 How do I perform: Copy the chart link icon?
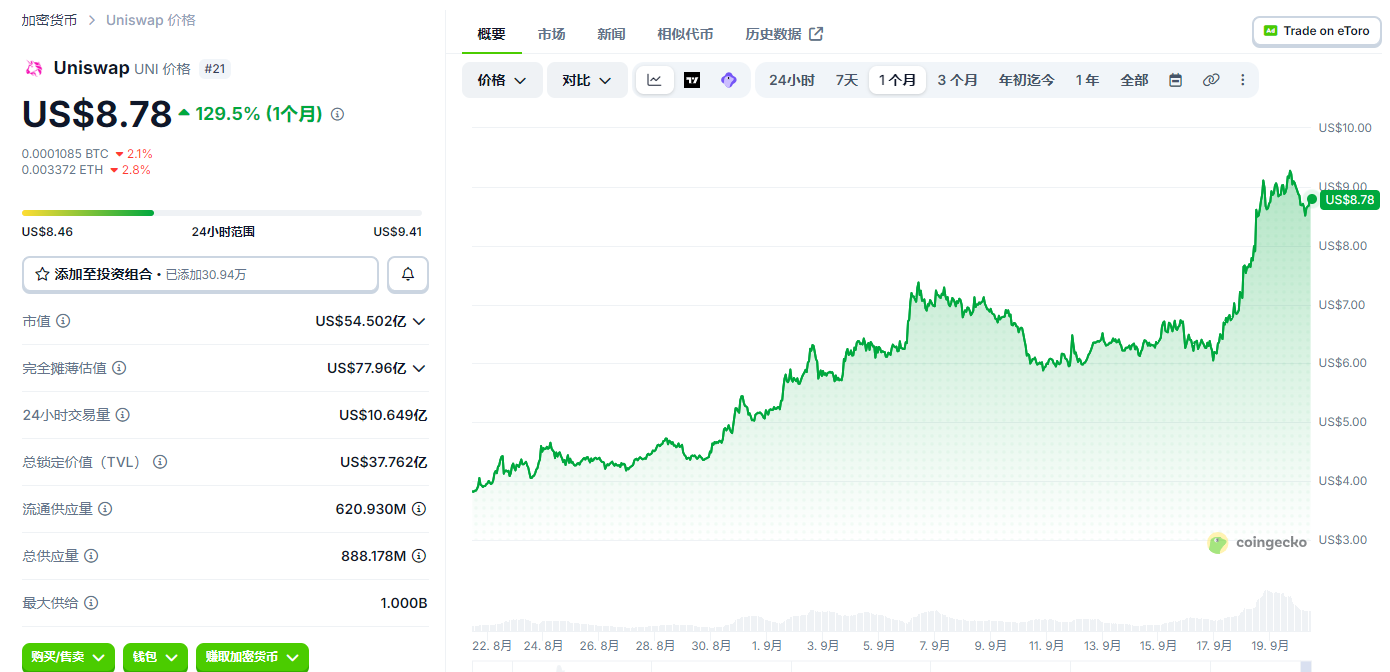[1211, 80]
